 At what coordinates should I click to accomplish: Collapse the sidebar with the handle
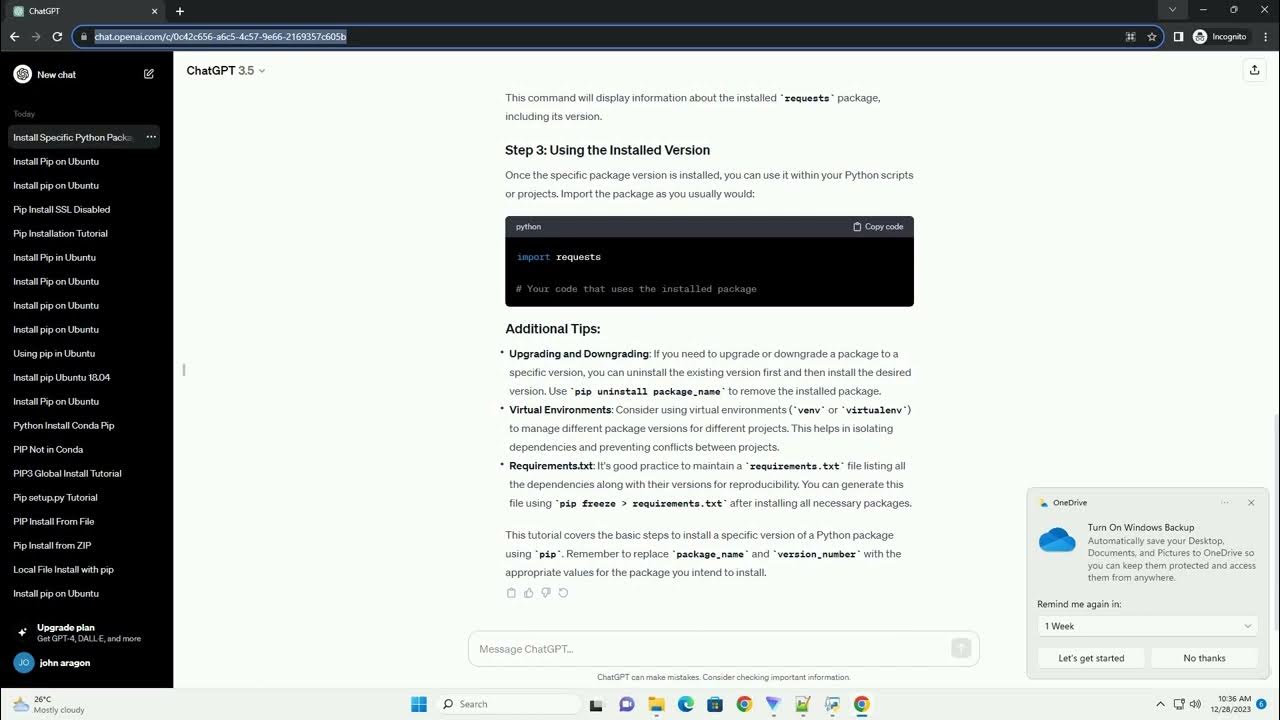point(184,370)
